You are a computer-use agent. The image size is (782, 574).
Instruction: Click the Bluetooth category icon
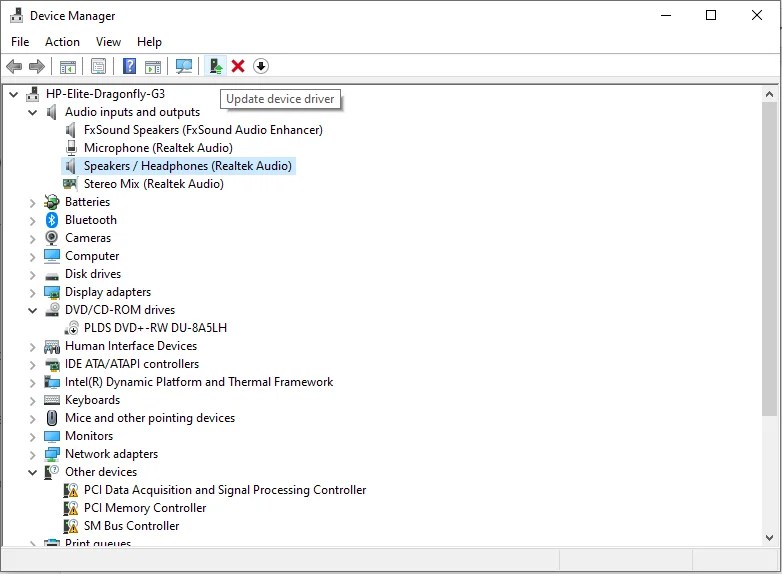52,220
